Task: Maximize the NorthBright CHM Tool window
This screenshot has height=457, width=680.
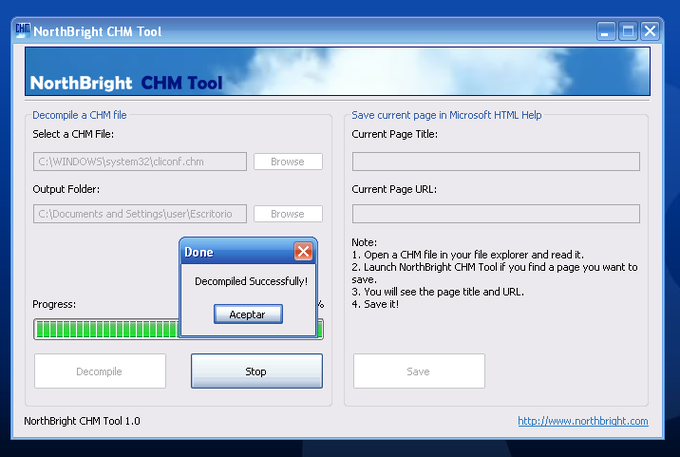Action: click(x=628, y=31)
